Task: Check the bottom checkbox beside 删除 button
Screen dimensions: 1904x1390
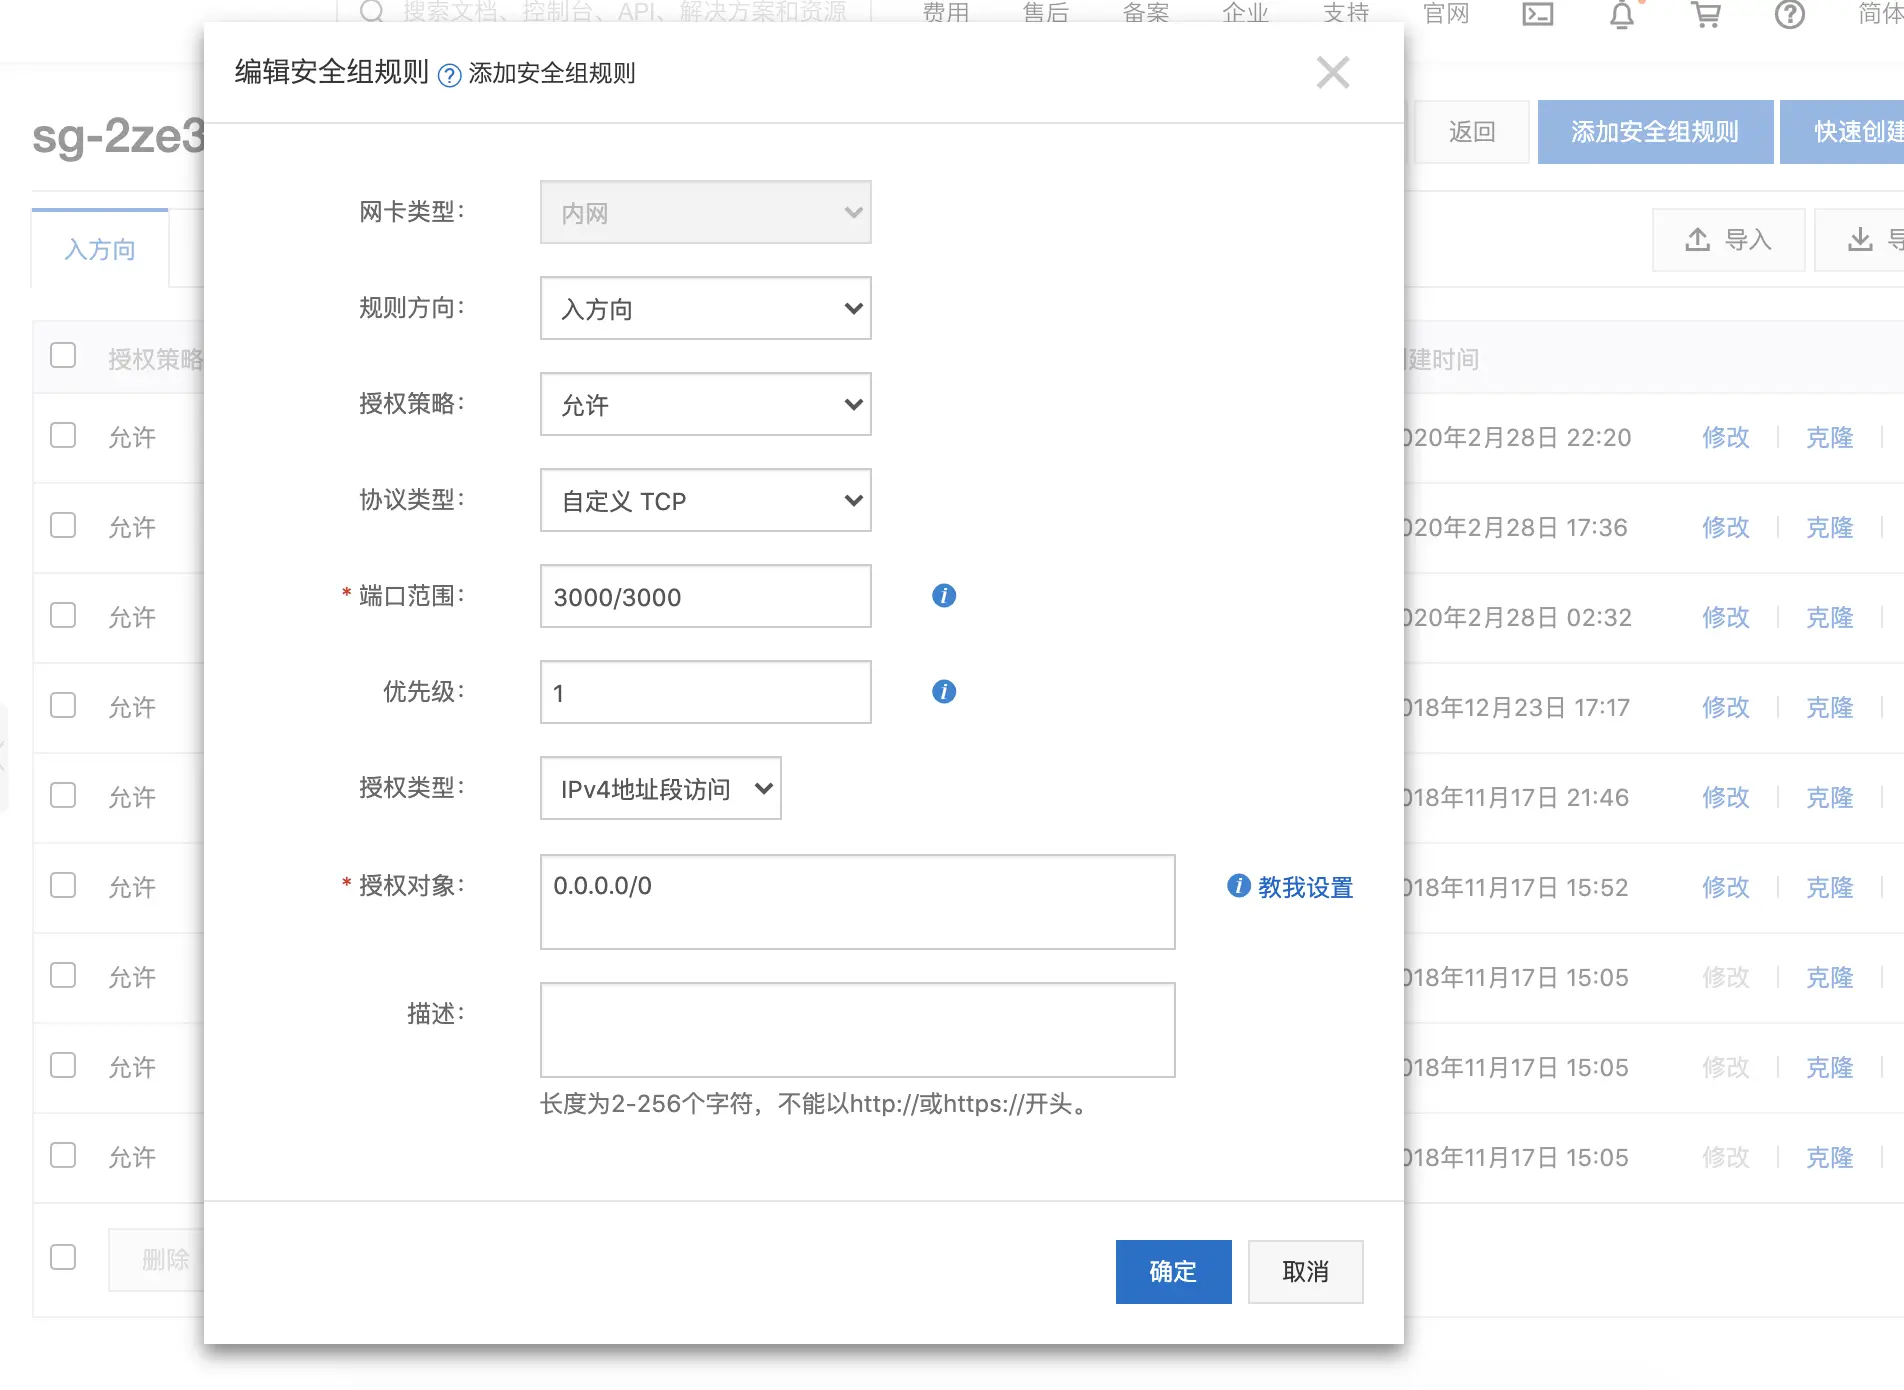Action: point(63,1257)
